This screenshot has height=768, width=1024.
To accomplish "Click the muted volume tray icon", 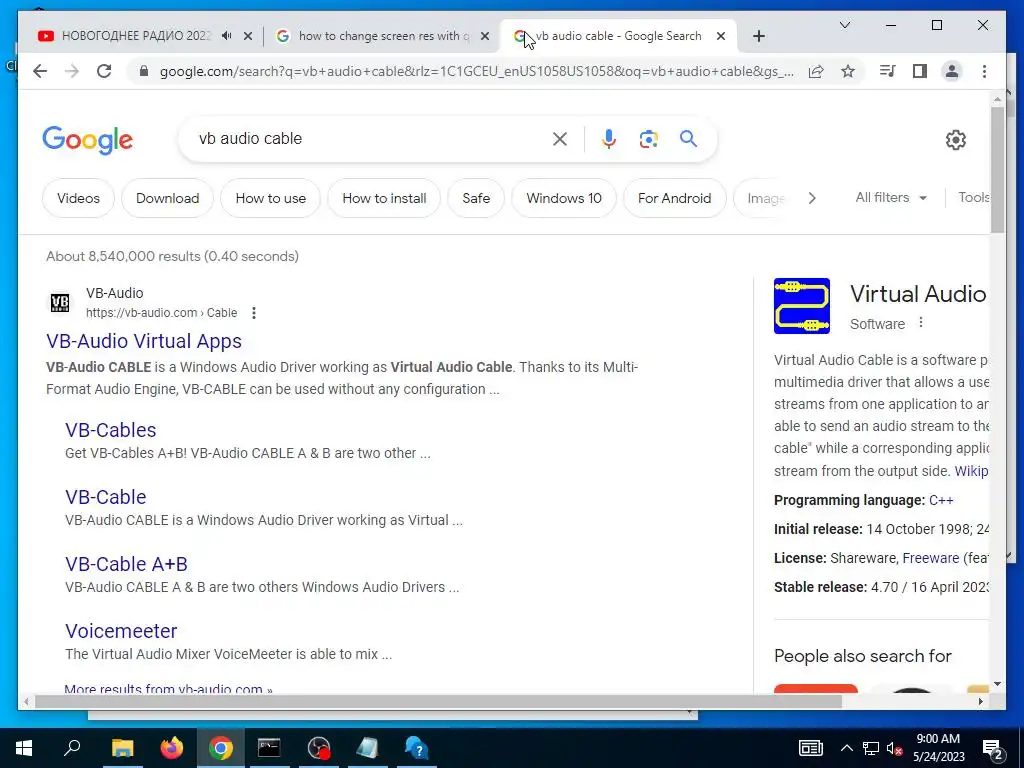I will [895, 748].
